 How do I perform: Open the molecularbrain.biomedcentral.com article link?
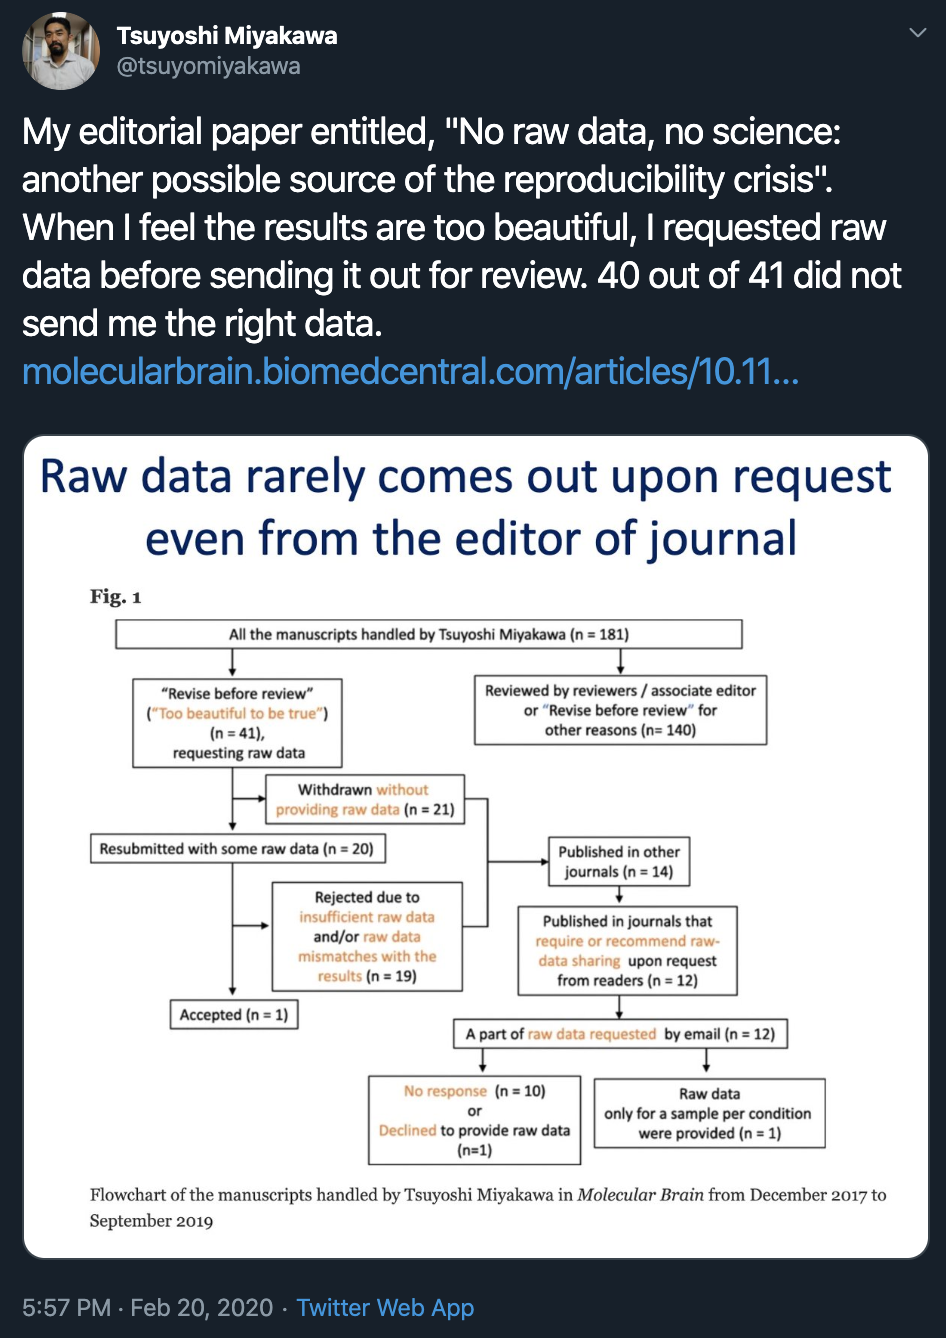[x=410, y=372]
